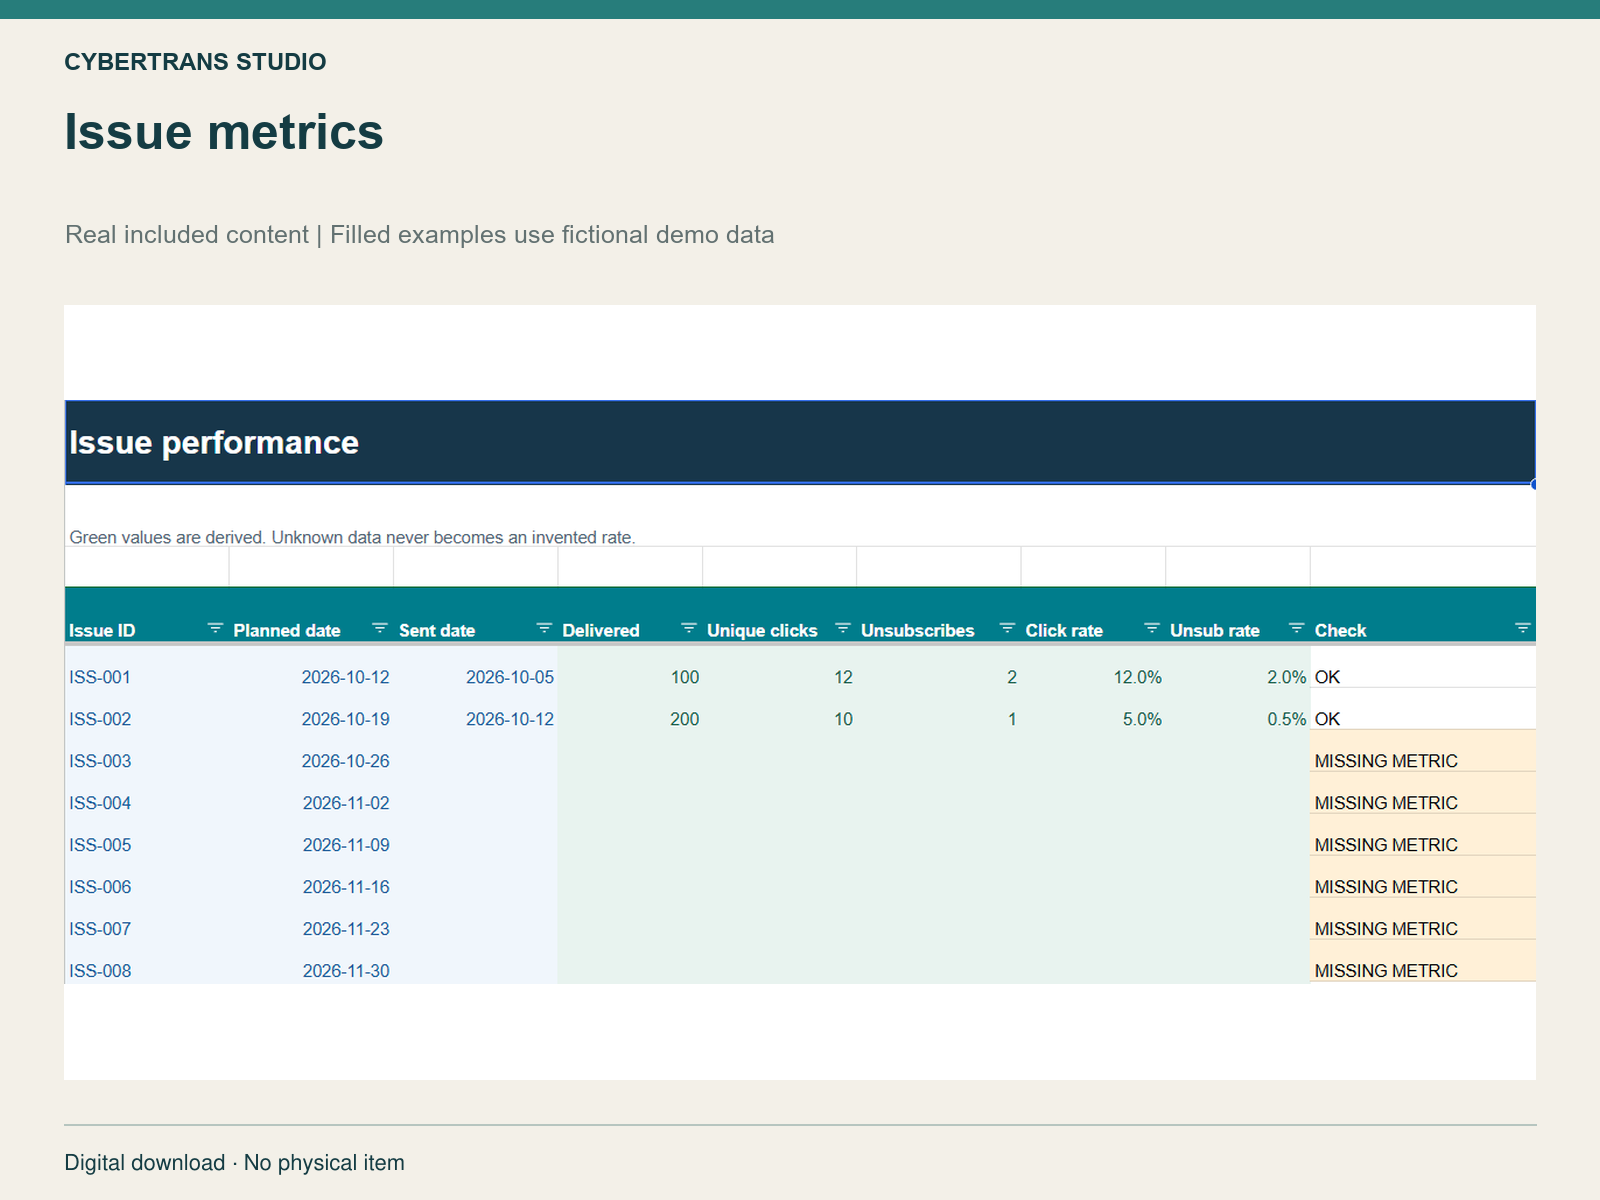The width and height of the screenshot is (1600, 1200).
Task: Click unsub rate 2.0%
Action: (x=1287, y=677)
